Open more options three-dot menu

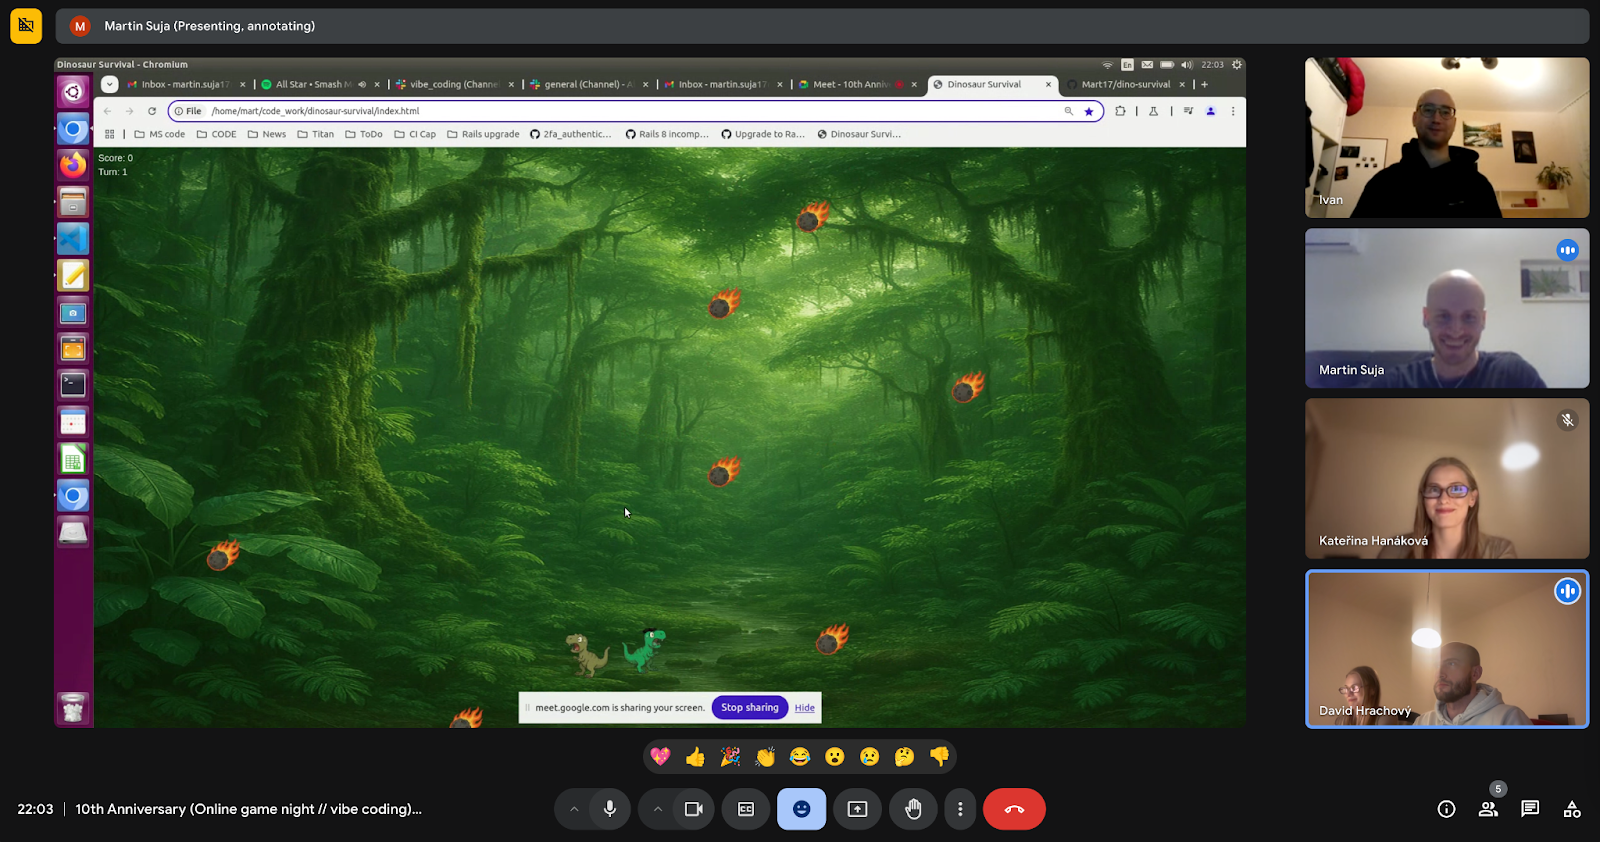[960, 809]
